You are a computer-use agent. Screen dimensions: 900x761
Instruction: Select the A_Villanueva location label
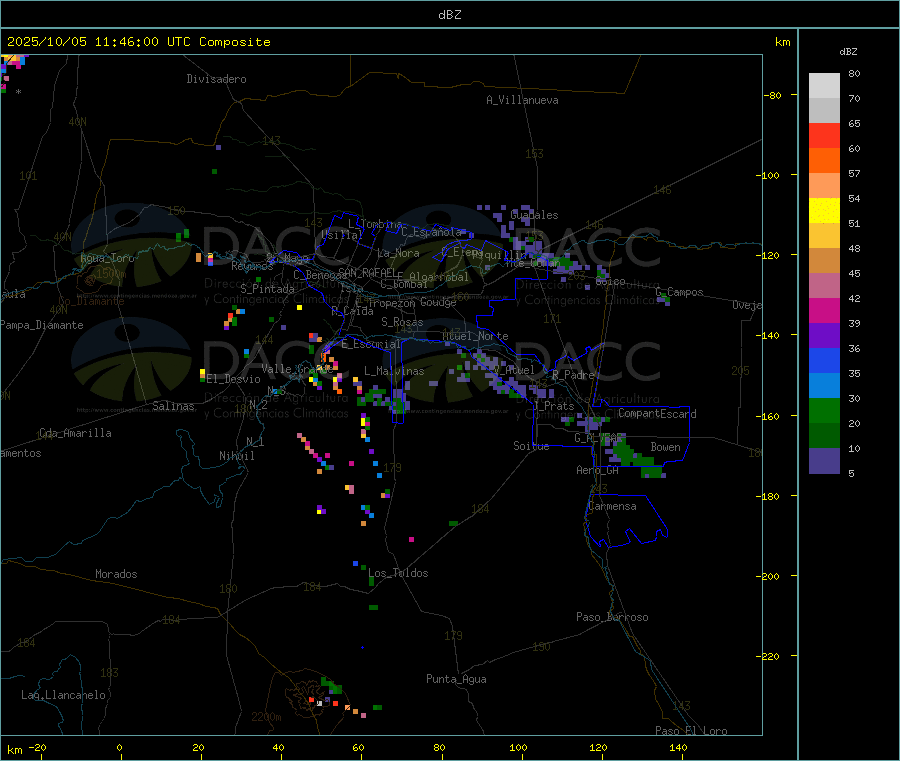point(522,100)
